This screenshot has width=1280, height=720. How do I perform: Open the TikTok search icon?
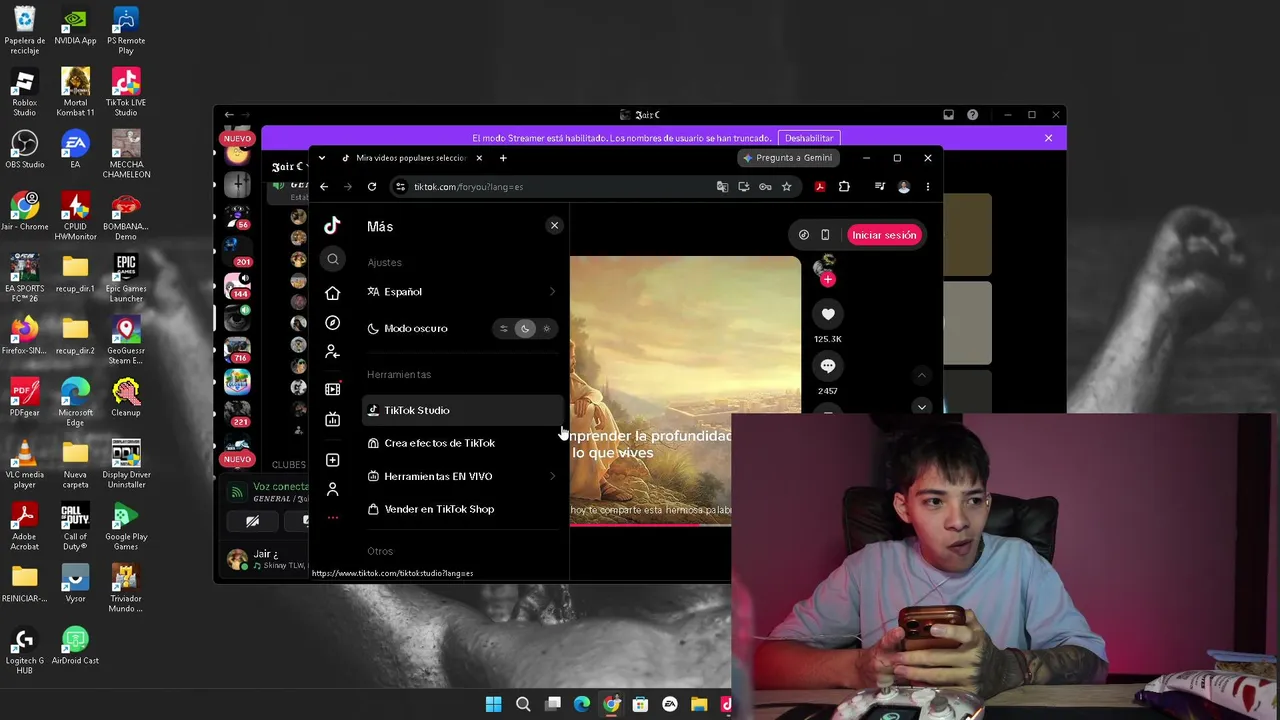pyautogui.click(x=333, y=260)
